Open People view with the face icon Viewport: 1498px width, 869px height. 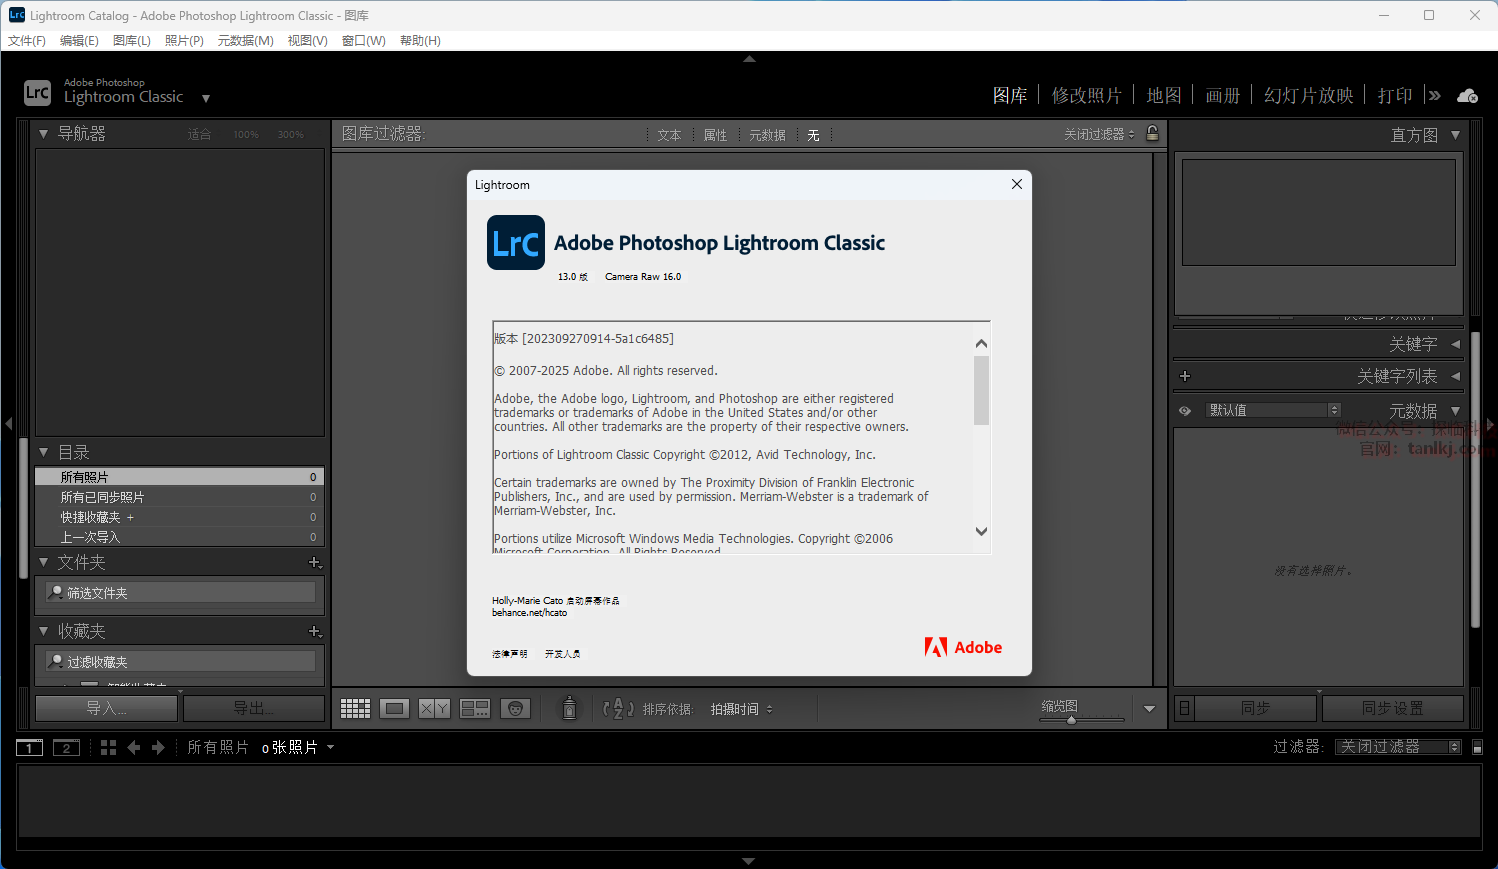coord(515,709)
